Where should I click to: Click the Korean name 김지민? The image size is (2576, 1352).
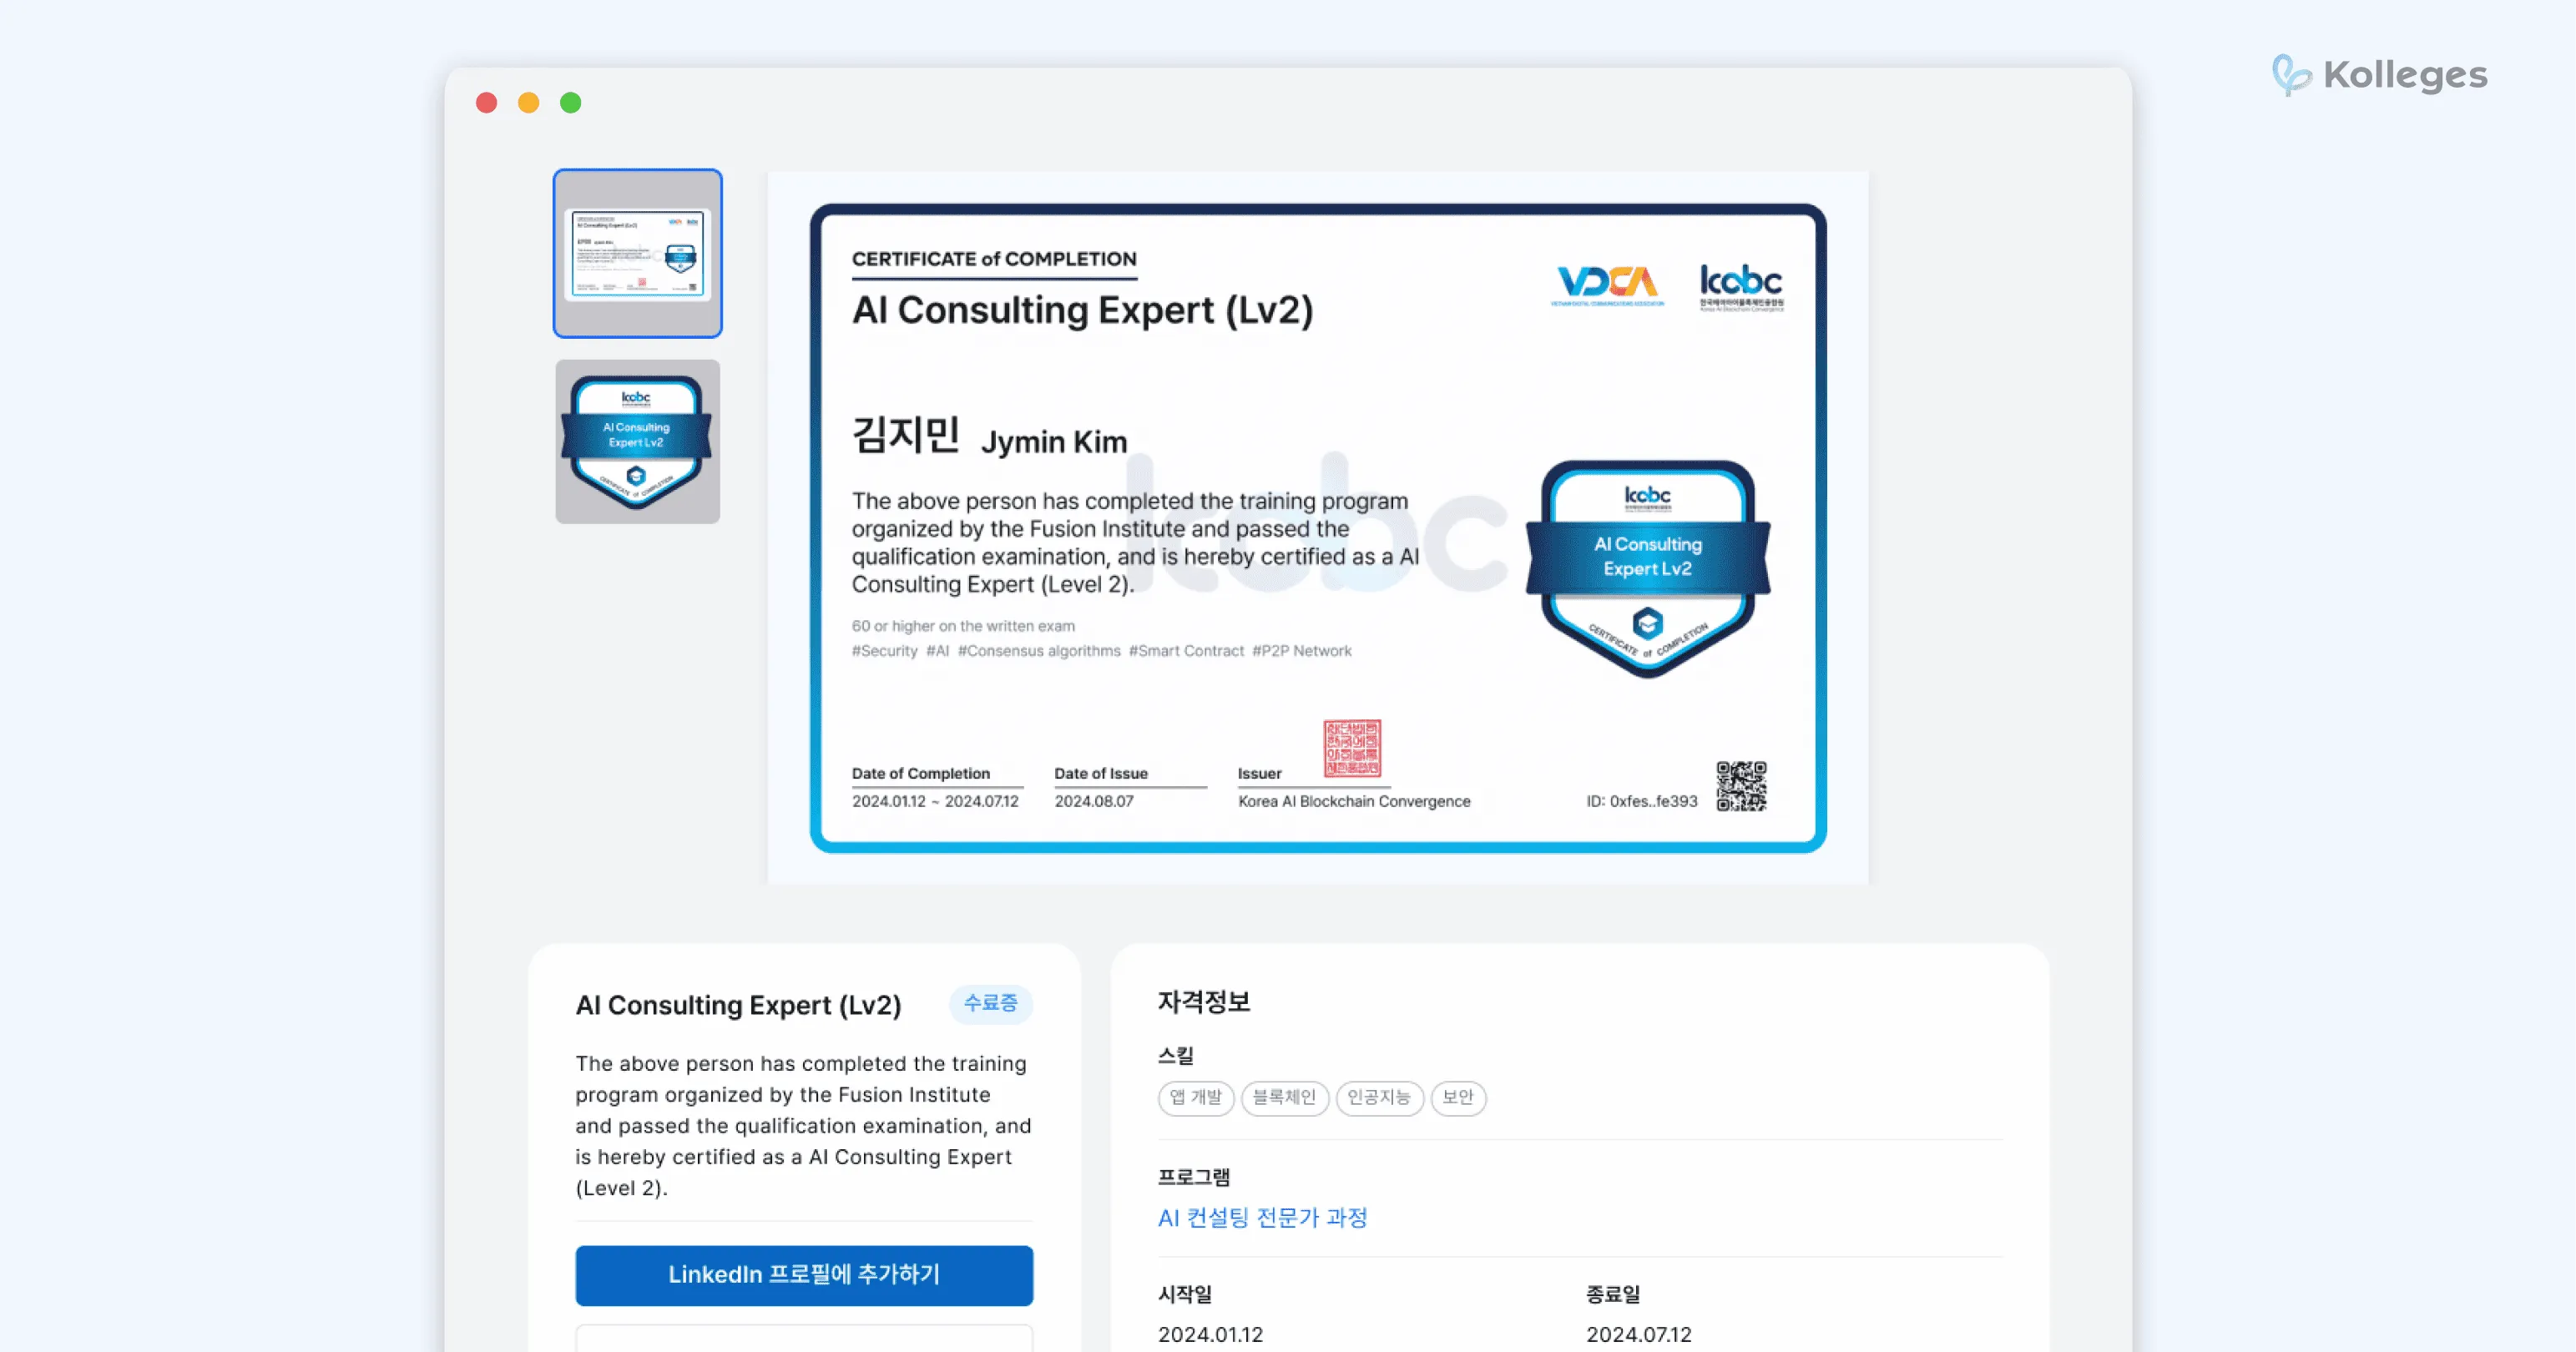(x=905, y=435)
